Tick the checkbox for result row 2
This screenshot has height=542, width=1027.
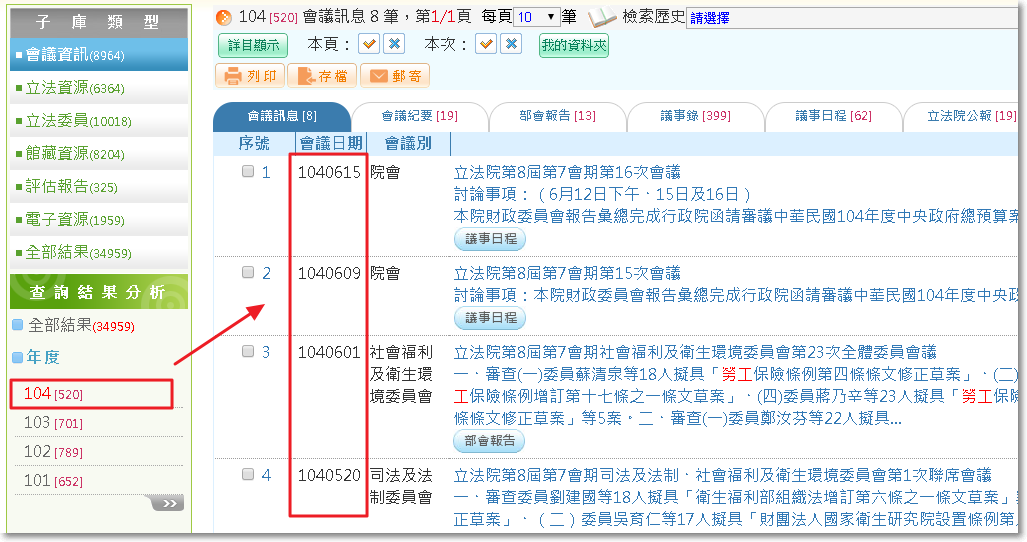[248, 272]
